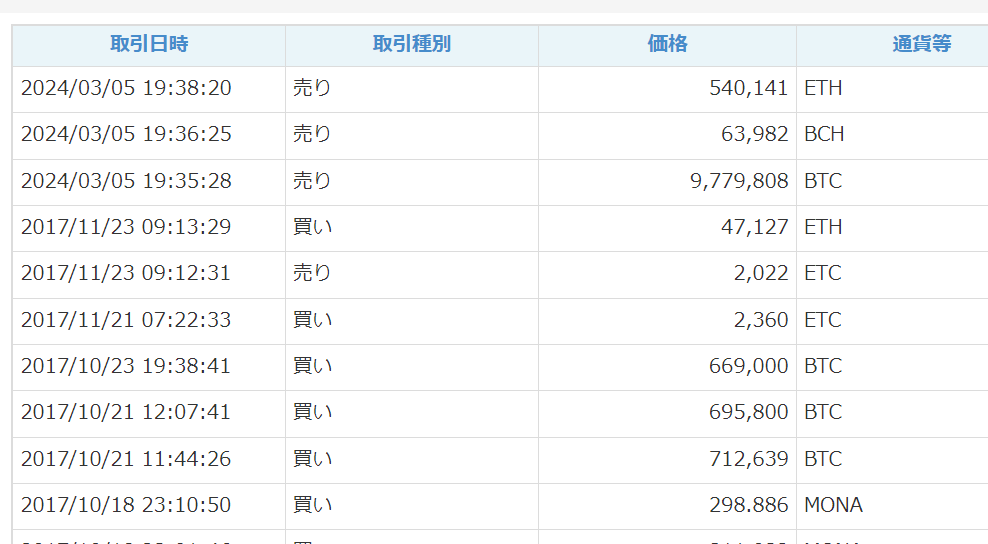Click the 取引日時 column header
The image size is (988, 544).
149,44
